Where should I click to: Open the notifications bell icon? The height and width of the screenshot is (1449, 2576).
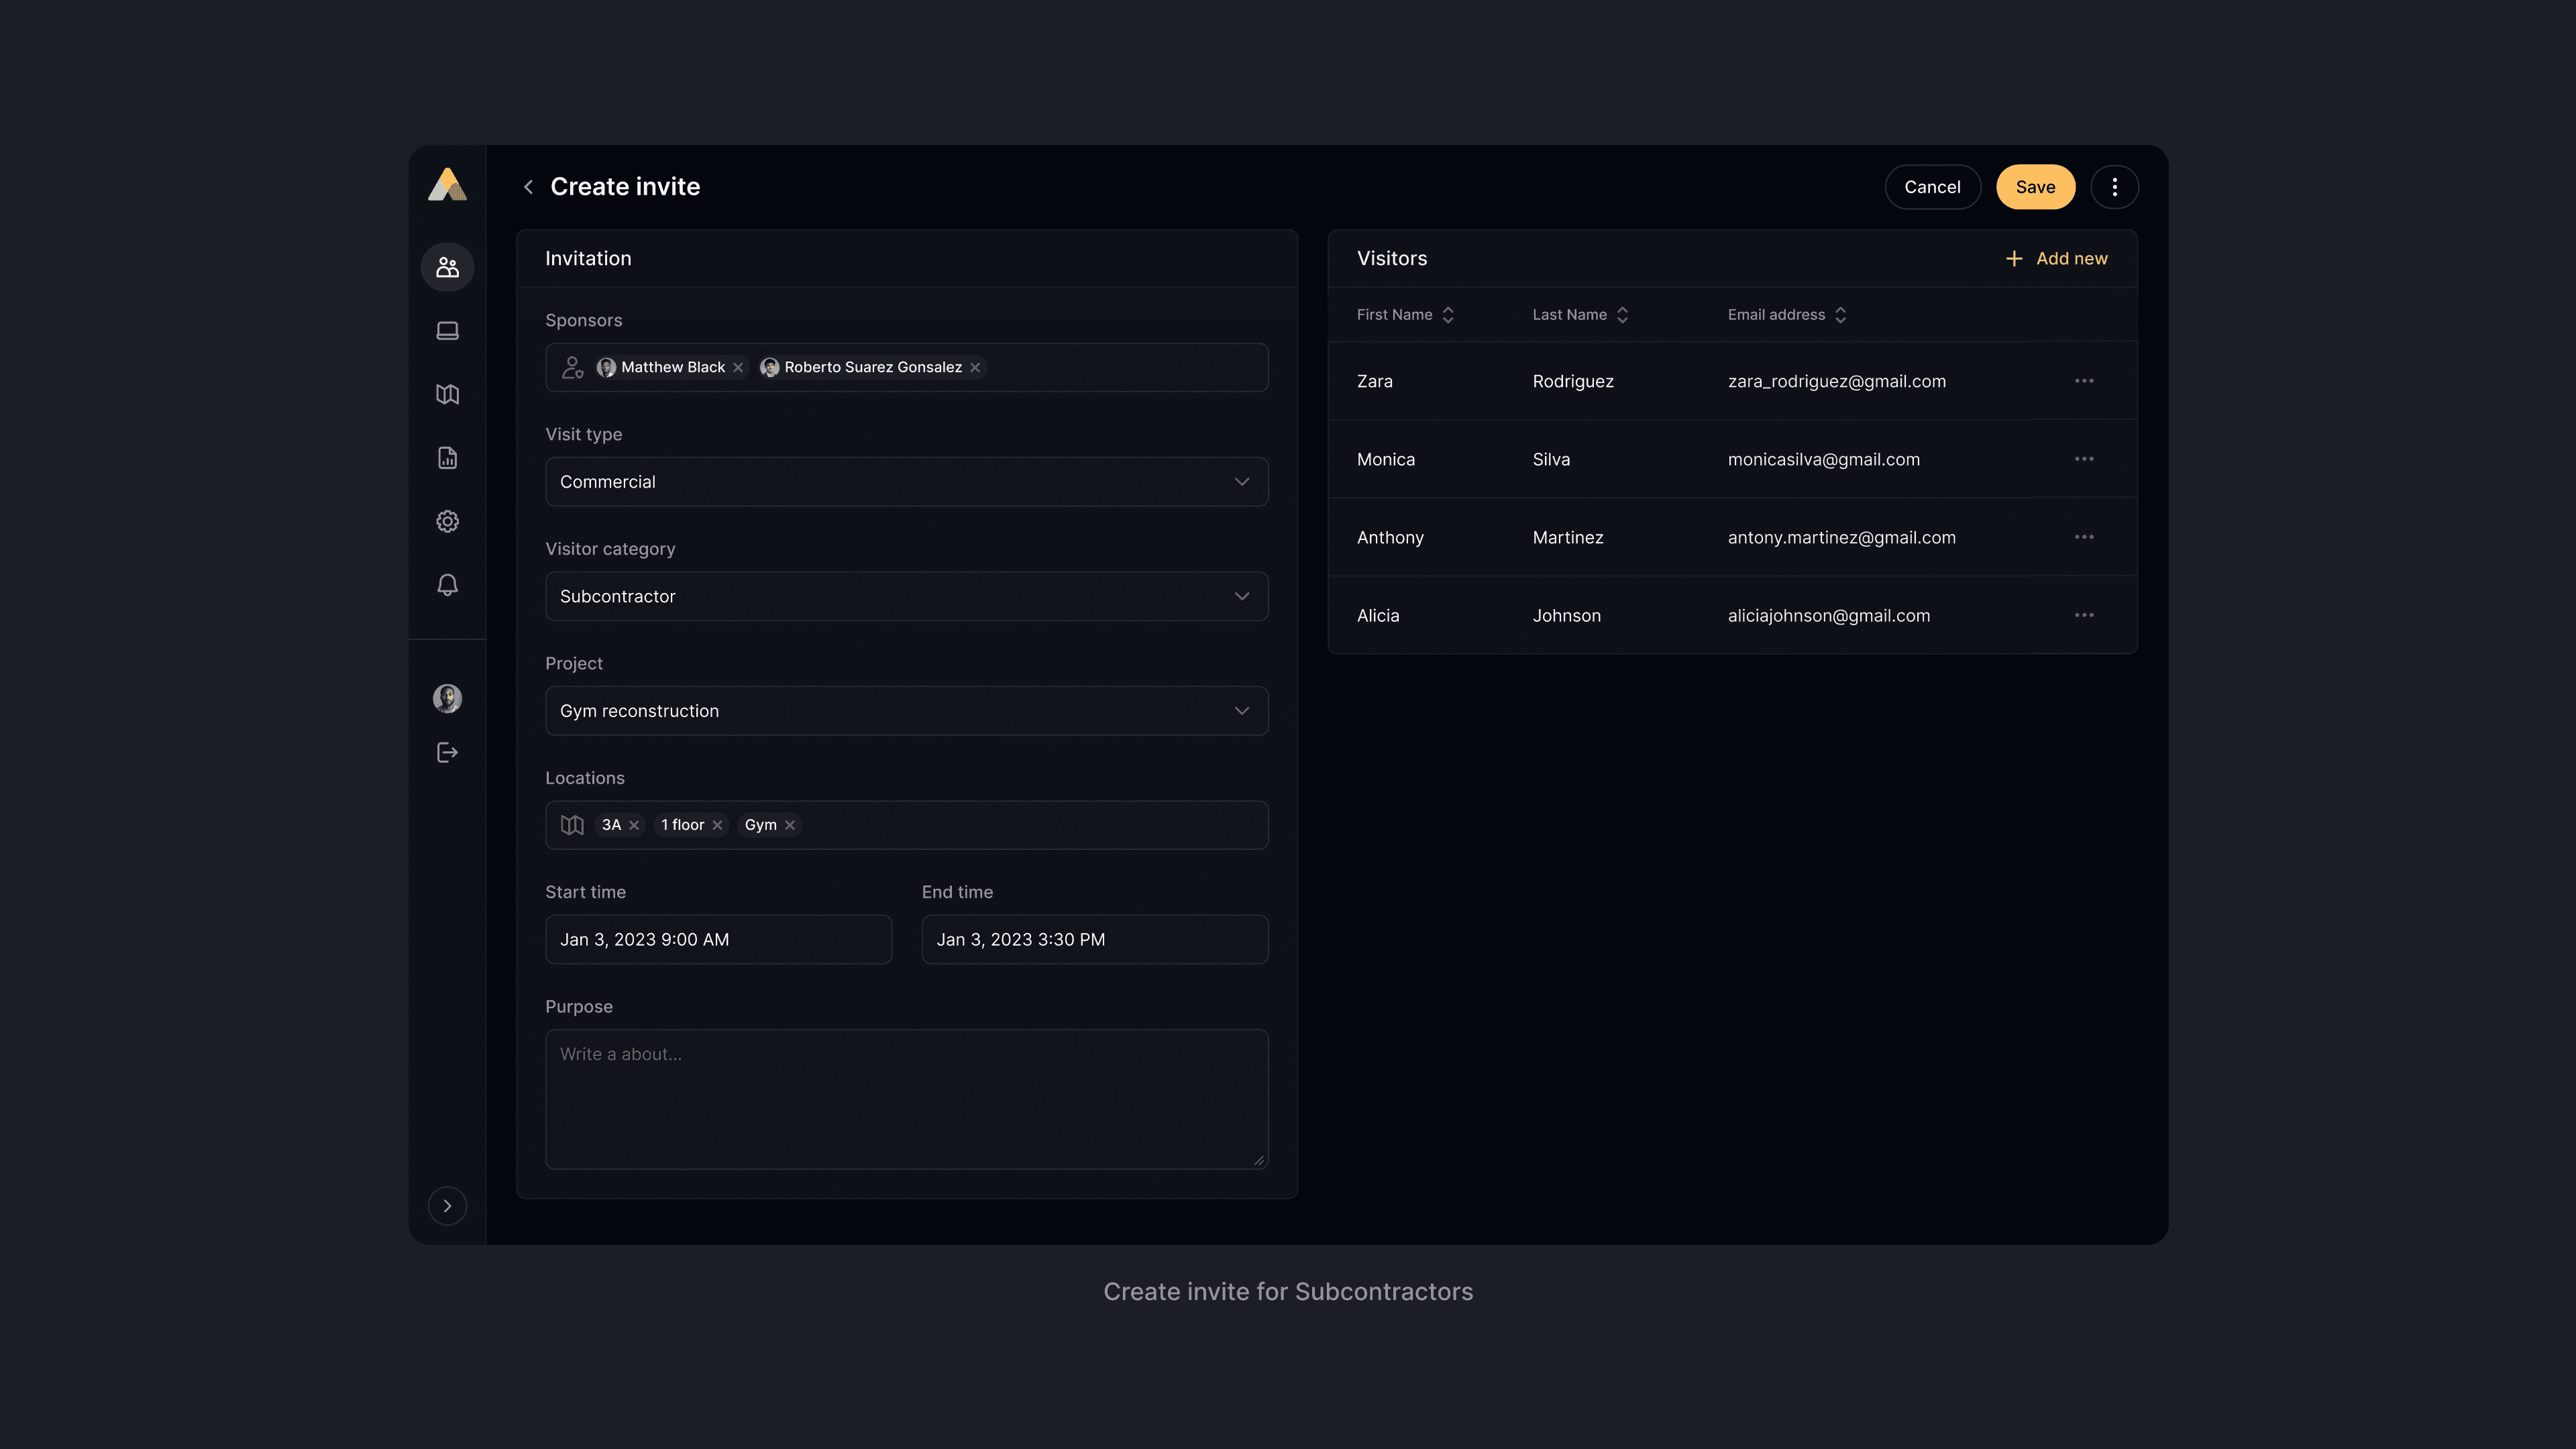447,585
